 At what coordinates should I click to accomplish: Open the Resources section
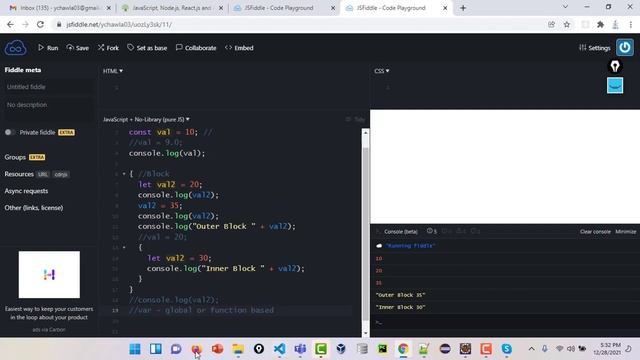click(19, 174)
